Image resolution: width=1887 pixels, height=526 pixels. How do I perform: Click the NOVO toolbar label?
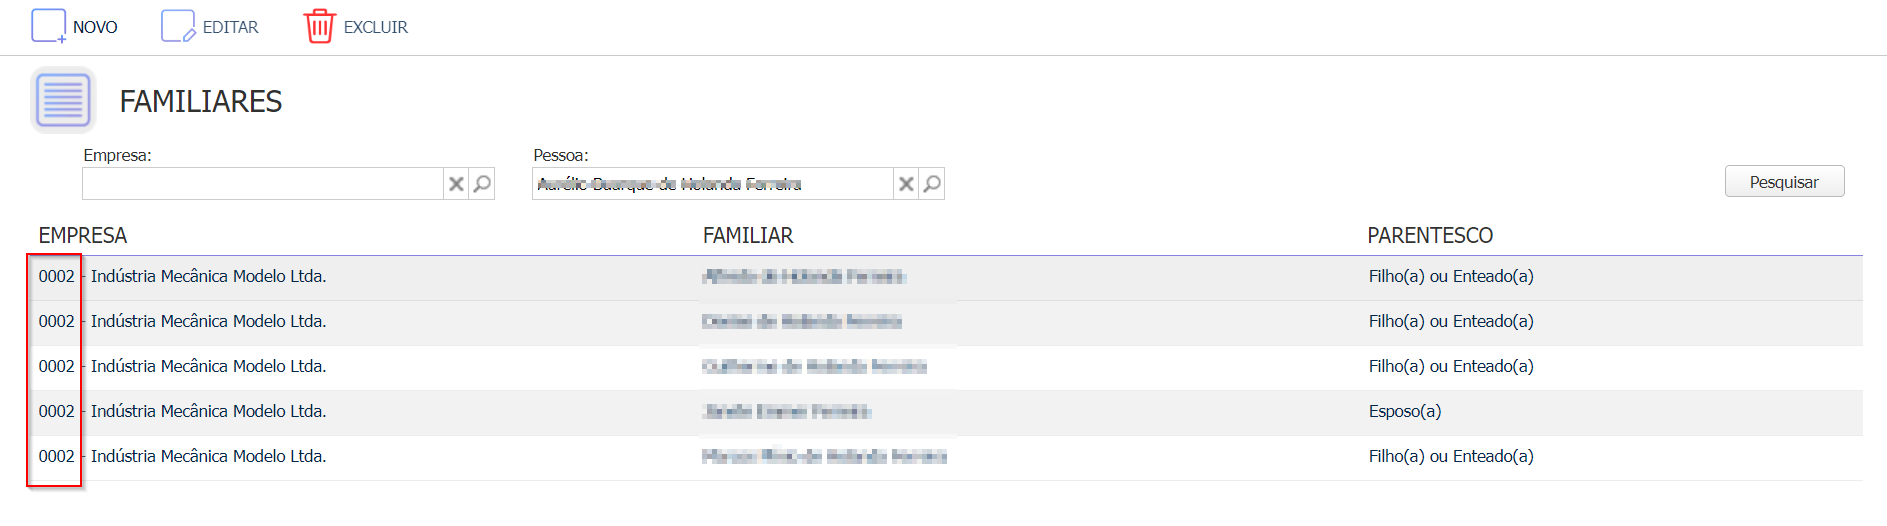click(95, 27)
